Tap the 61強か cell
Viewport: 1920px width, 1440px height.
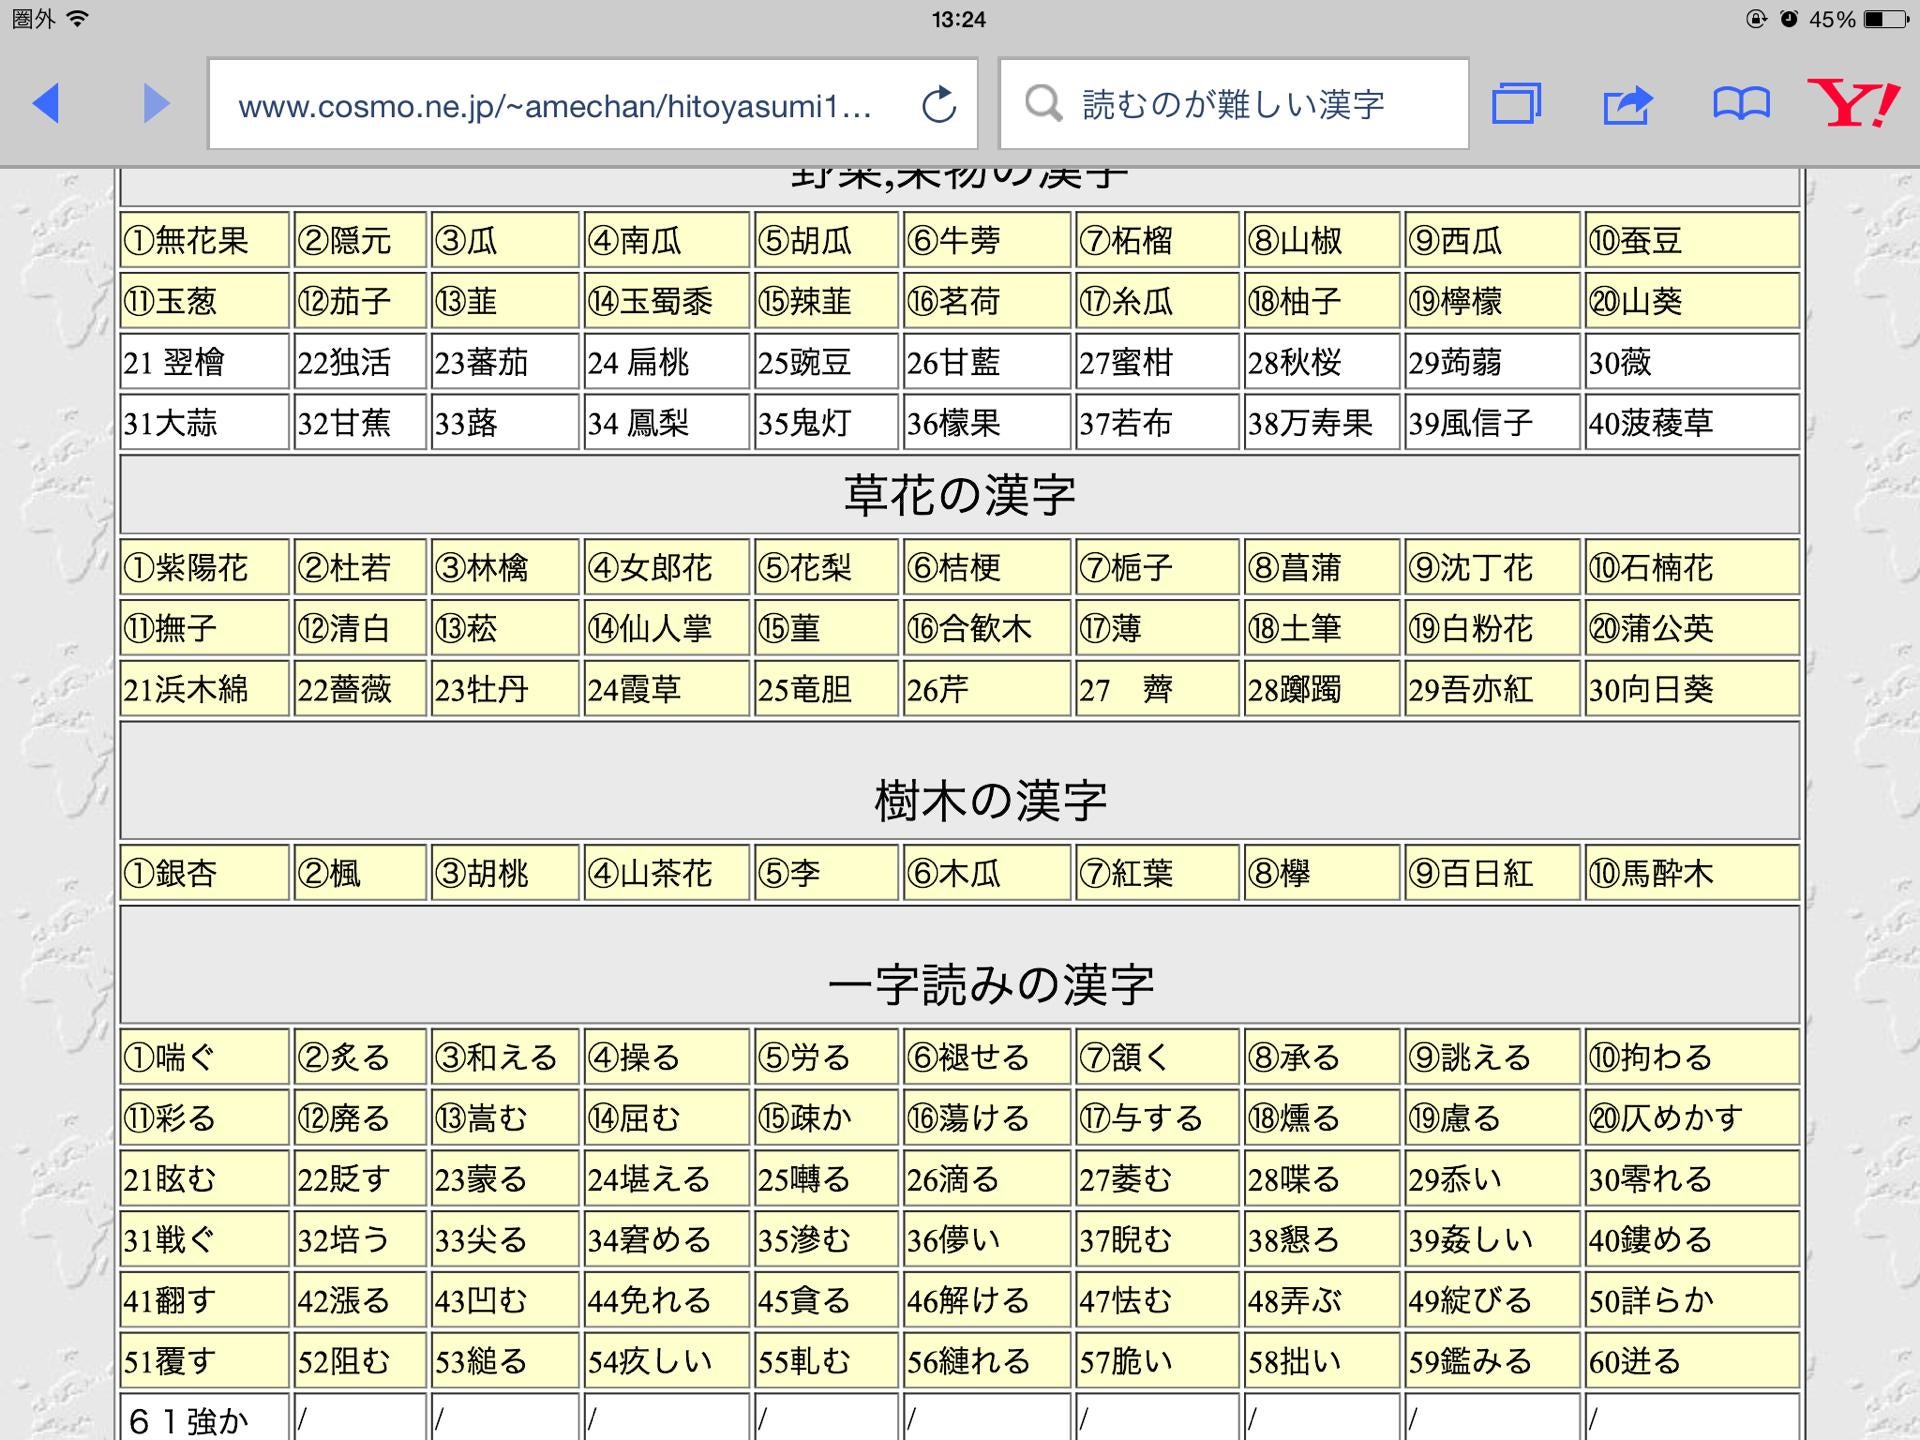(204, 1418)
